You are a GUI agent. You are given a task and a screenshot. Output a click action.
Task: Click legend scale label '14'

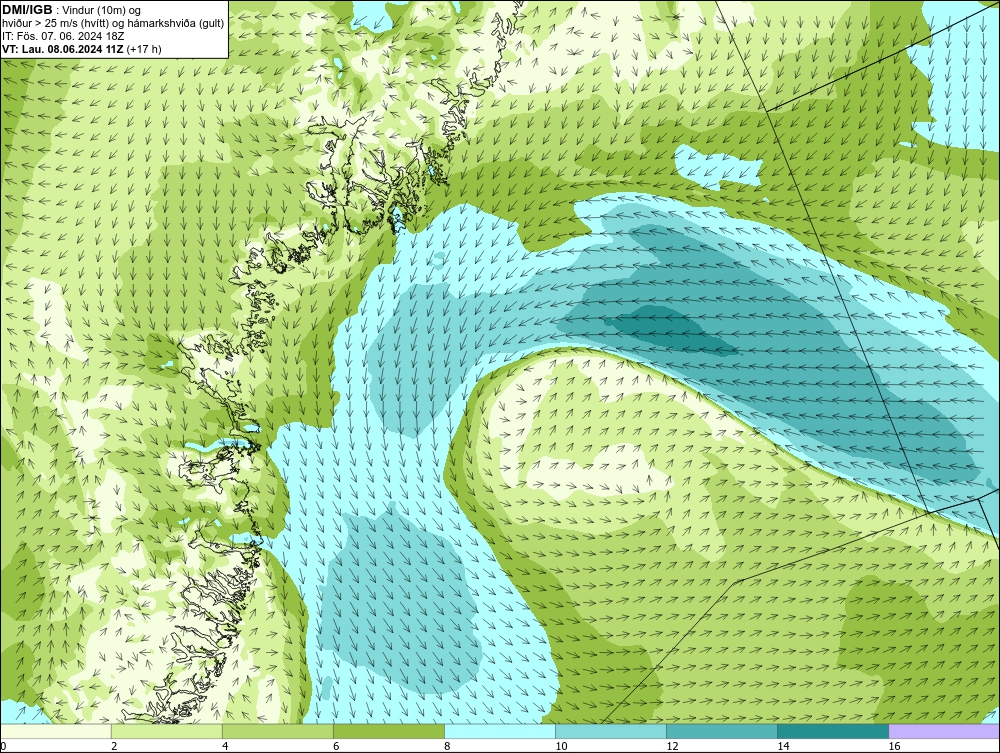(x=783, y=746)
